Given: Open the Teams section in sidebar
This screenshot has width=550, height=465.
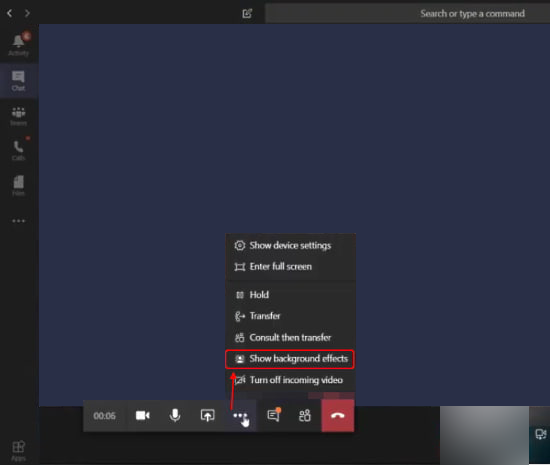Looking at the screenshot, I should point(18,116).
